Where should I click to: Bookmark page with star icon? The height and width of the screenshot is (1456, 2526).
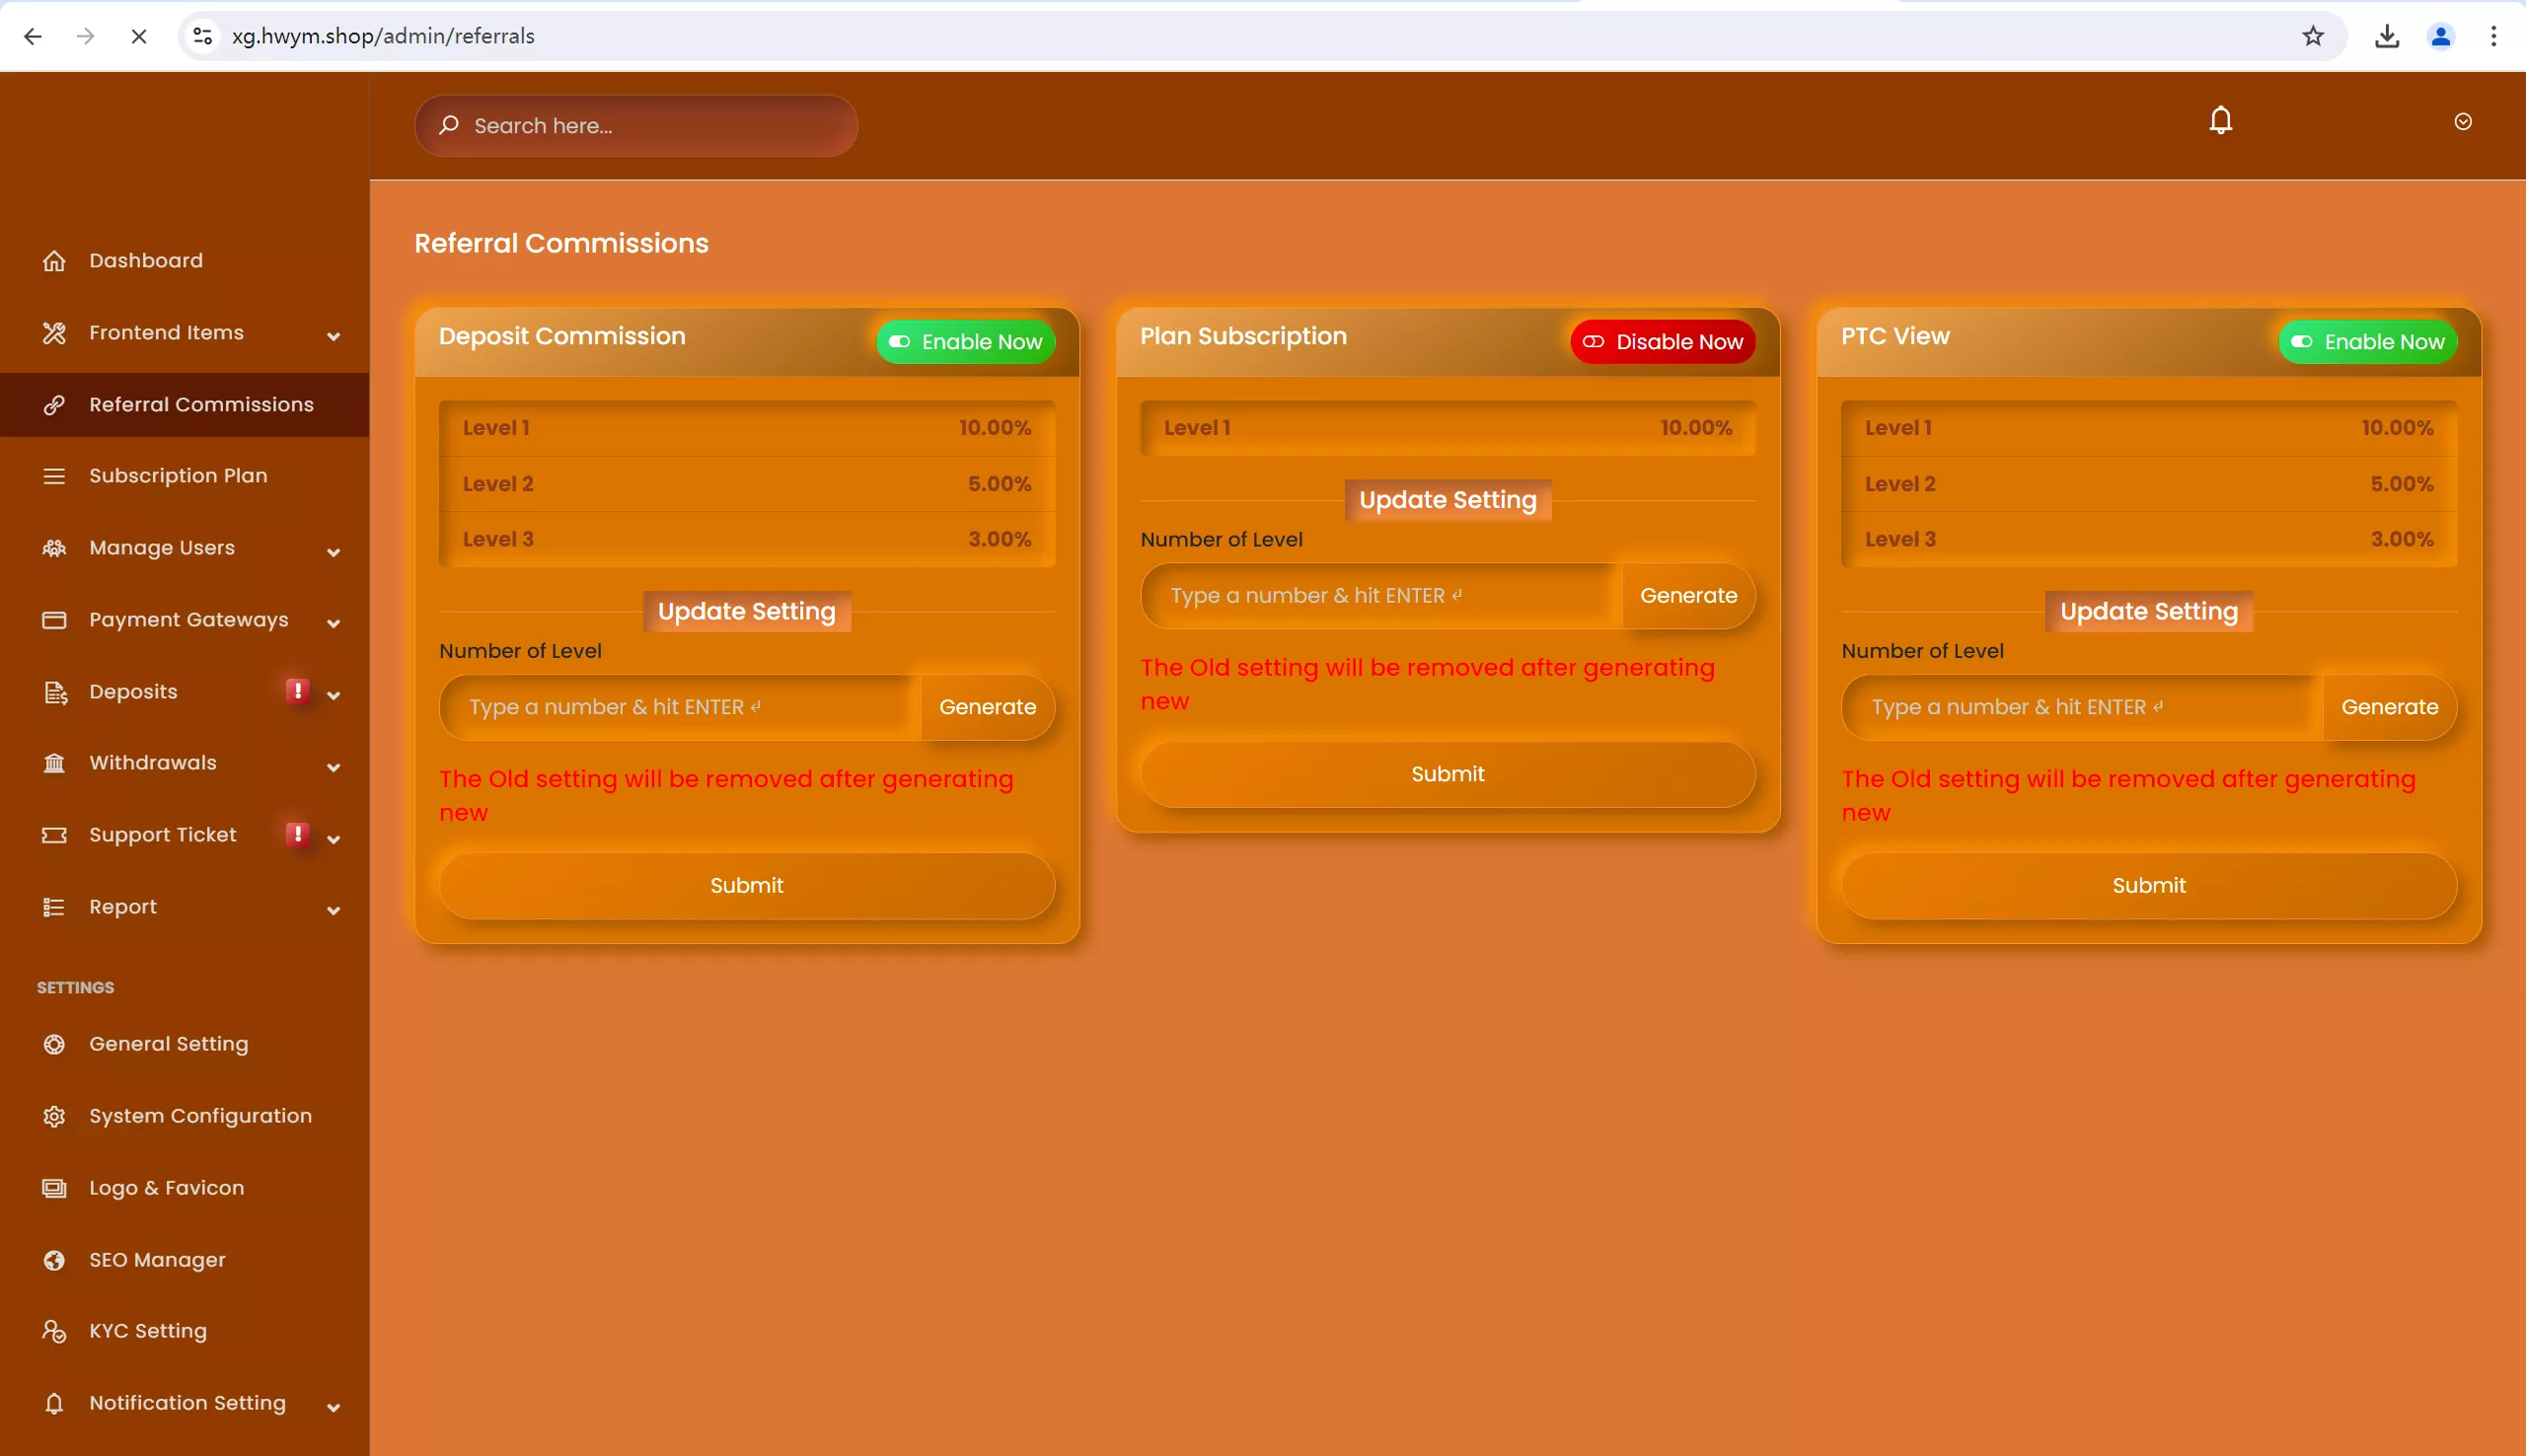(2313, 36)
